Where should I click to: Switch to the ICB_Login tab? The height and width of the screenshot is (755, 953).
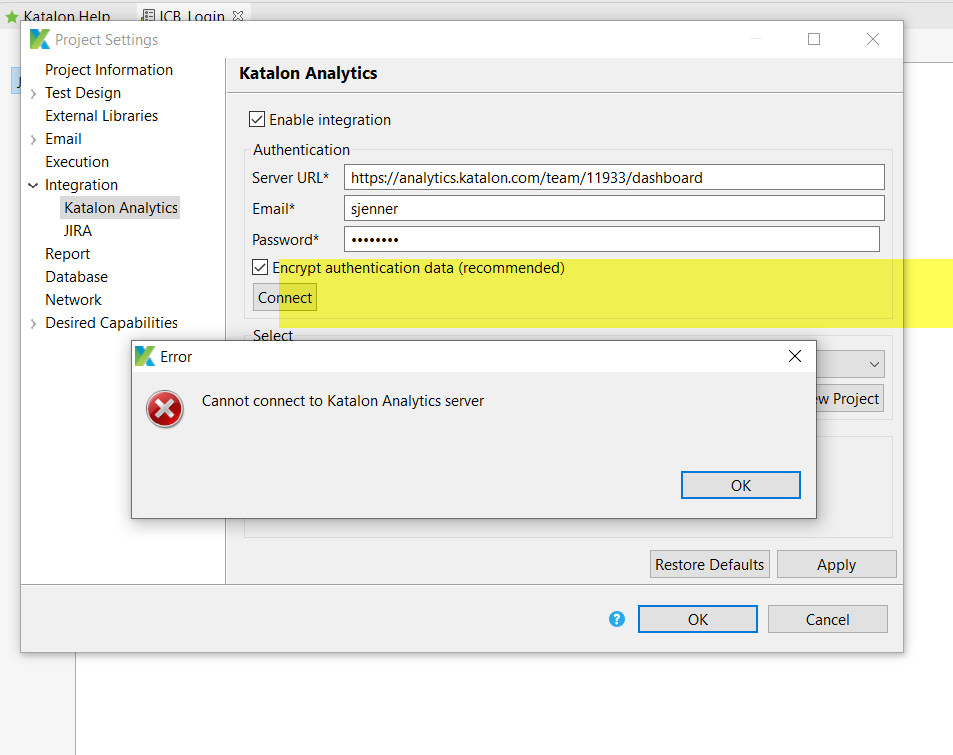pyautogui.click(x=192, y=16)
